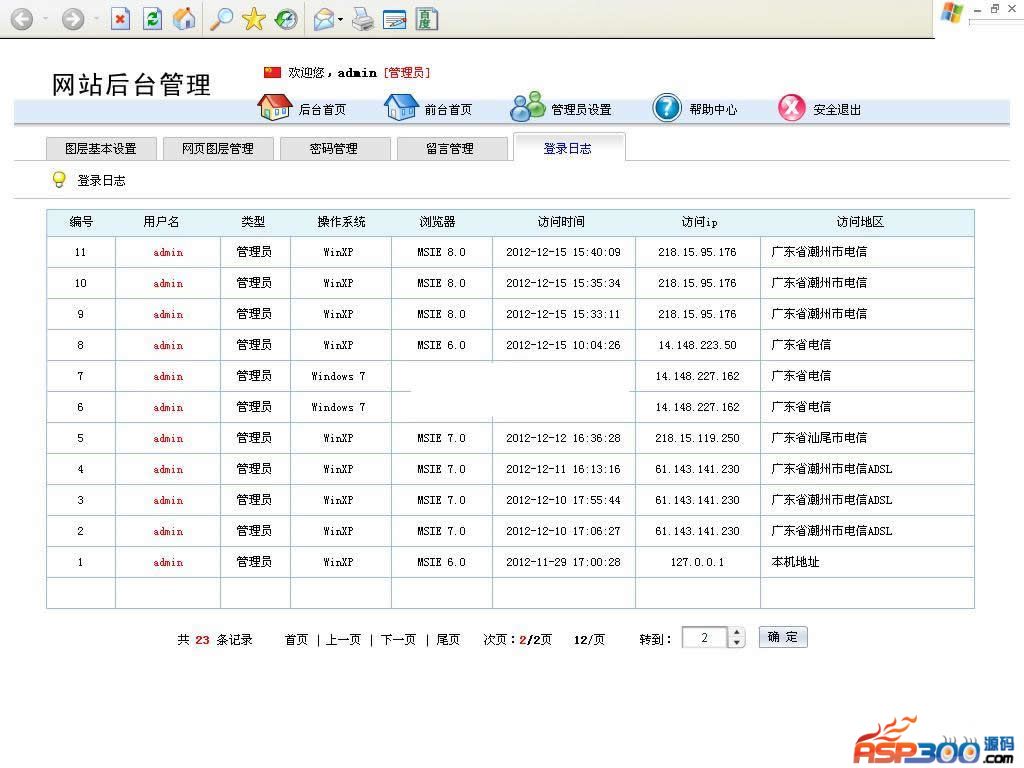Select the 登录日志 tab
1024x768 pixels.
click(x=569, y=148)
